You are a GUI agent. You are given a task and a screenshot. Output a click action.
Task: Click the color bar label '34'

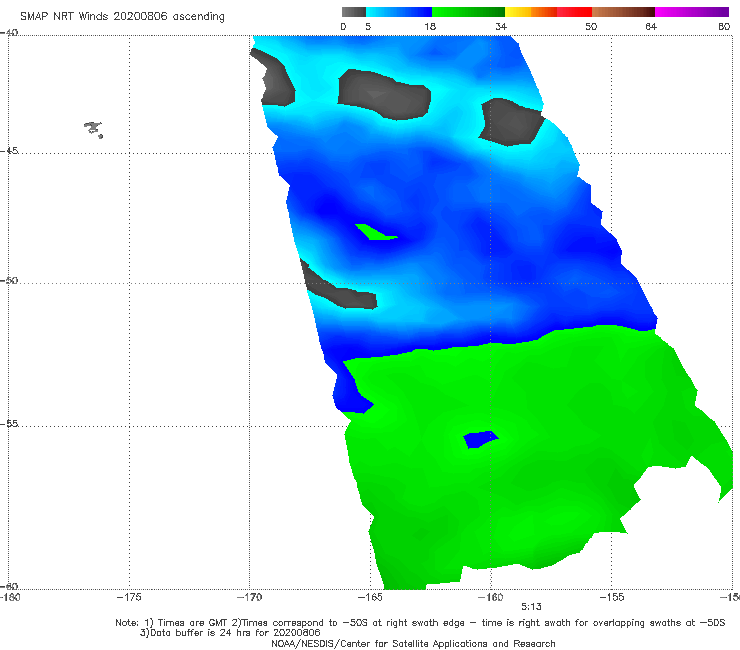[x=501, y=26]
